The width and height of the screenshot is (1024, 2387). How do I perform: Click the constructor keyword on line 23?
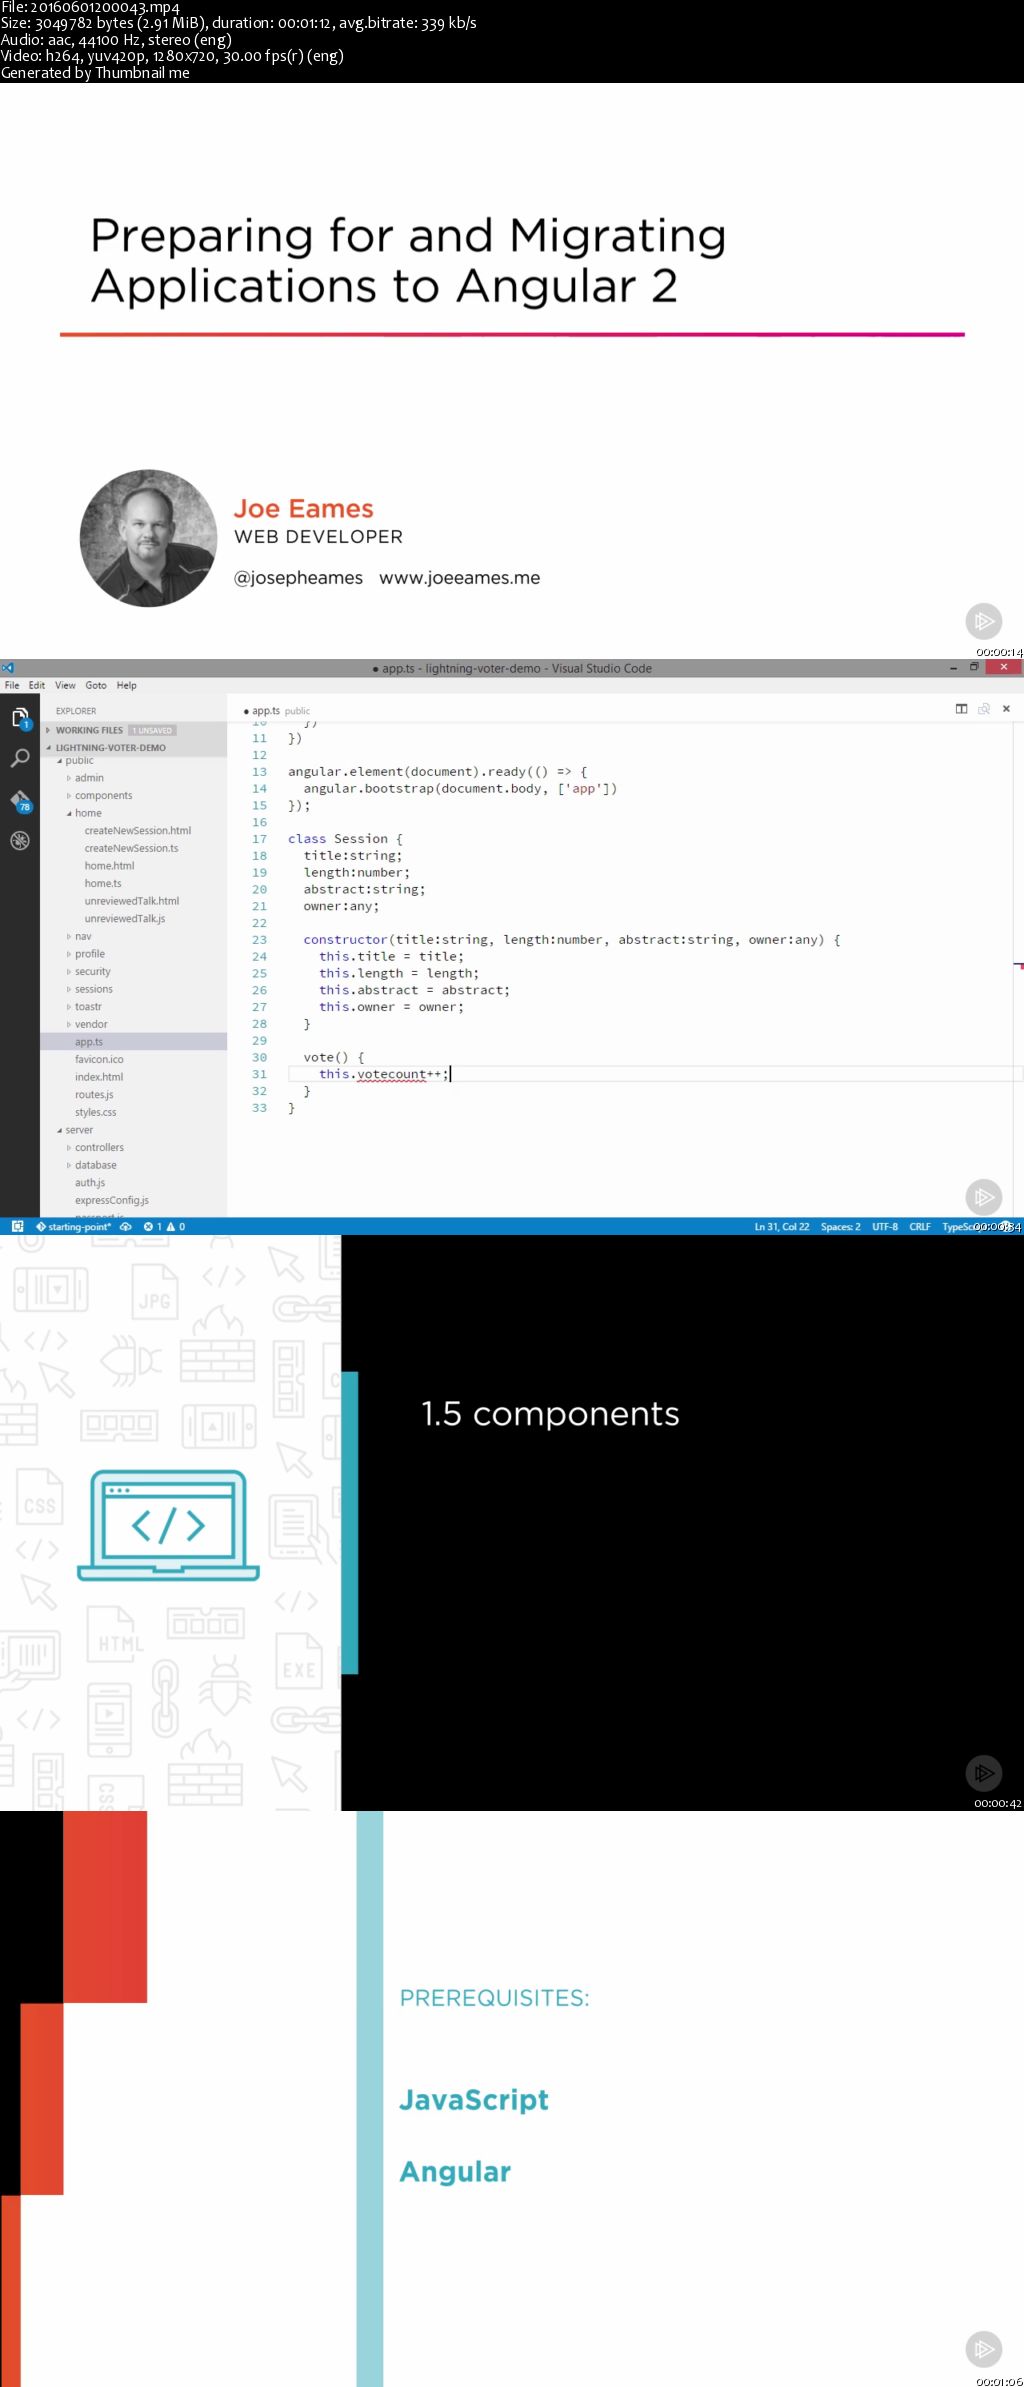click(x=345, y=940)
